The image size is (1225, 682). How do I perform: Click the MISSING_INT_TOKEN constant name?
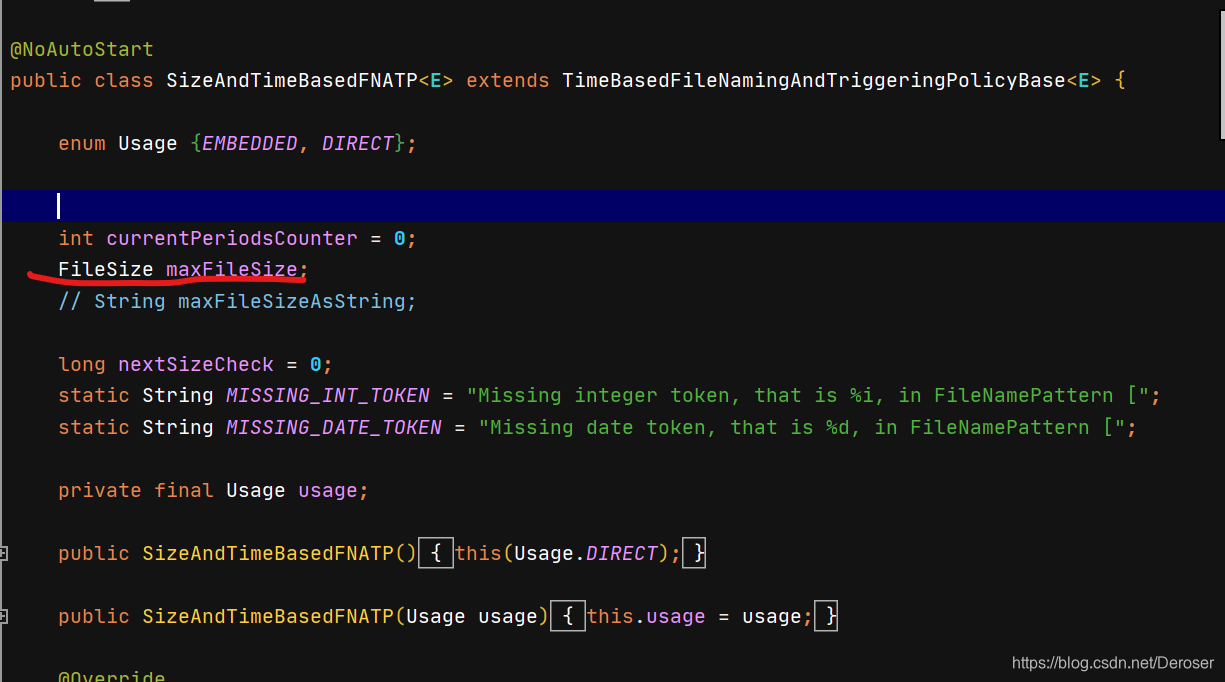tap(328, 395)
